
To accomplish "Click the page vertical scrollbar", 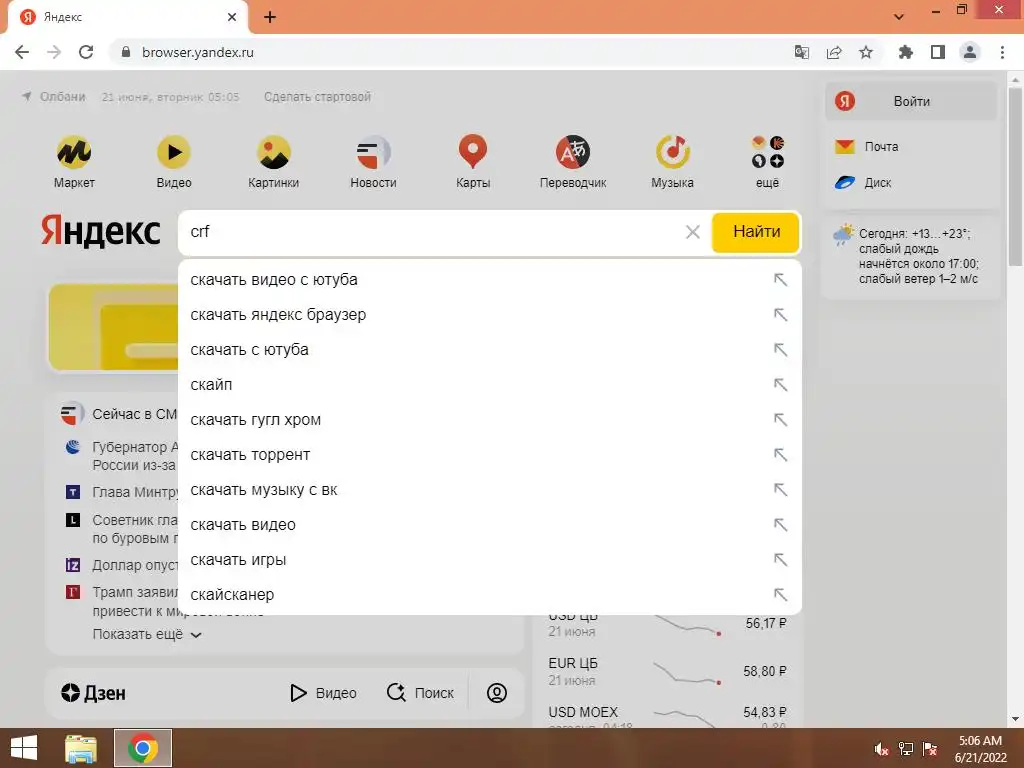I will 1016,178.
